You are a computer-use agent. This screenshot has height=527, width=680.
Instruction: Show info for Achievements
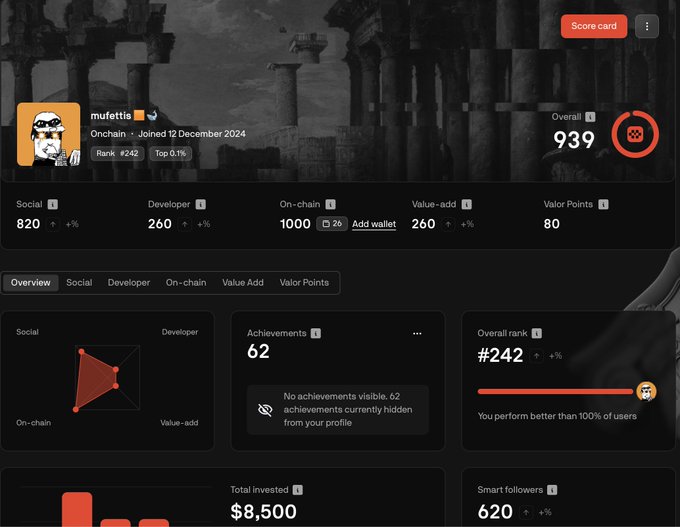[316, 333]
